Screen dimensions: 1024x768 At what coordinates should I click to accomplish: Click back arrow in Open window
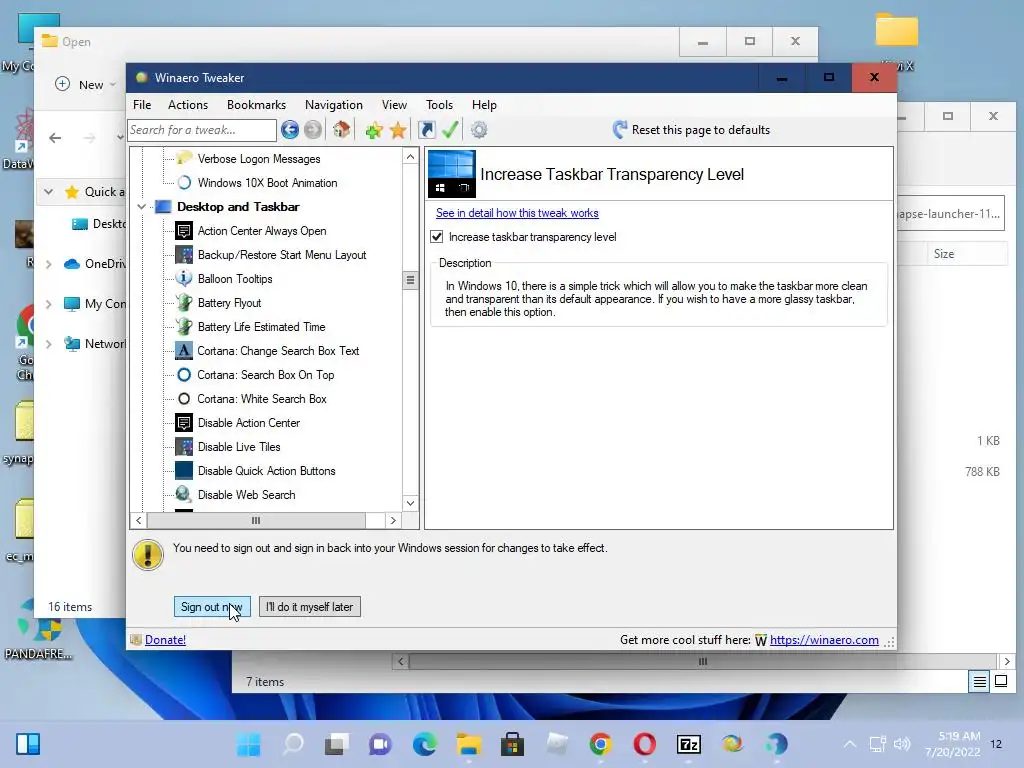[56, 138]
